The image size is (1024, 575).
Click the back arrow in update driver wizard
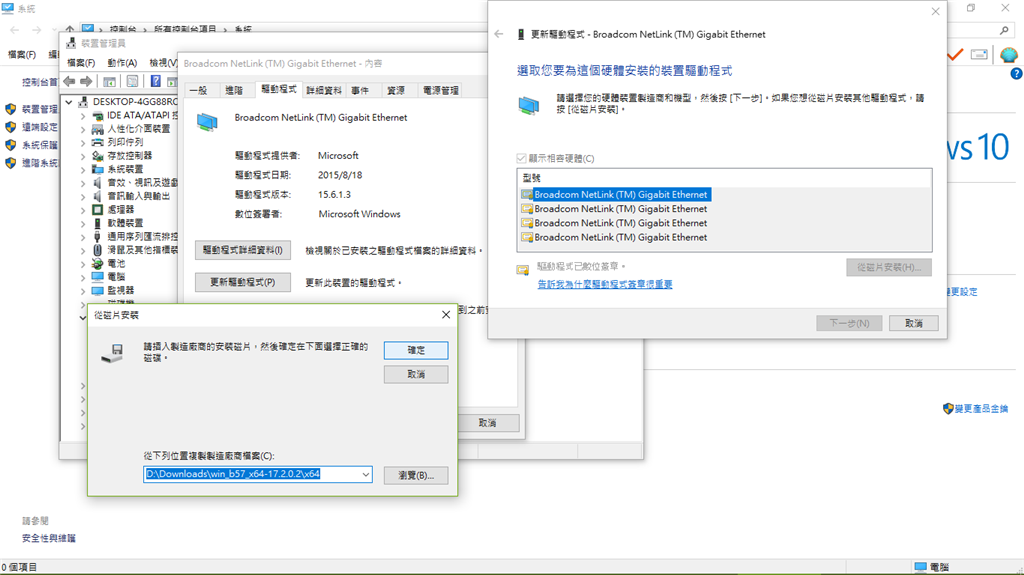click(499, 34)
